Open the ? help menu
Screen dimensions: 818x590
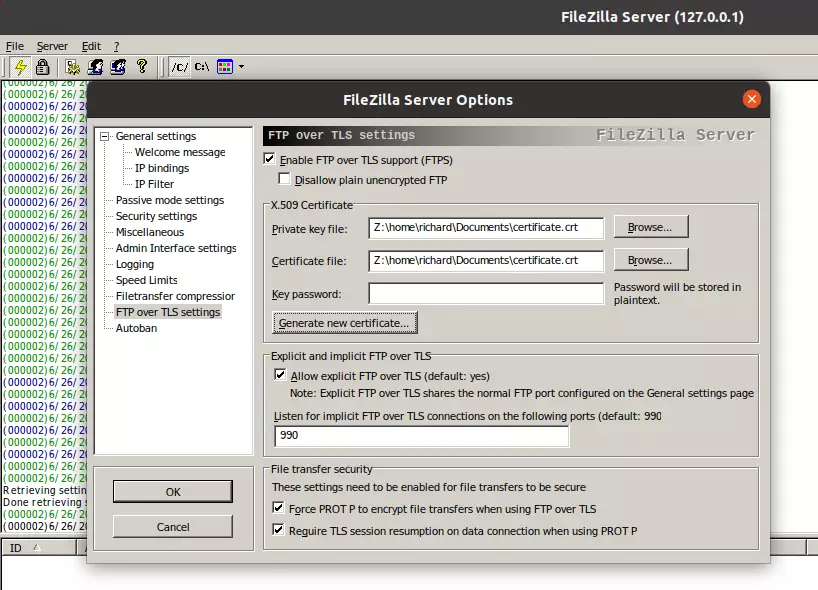point(117,46)
